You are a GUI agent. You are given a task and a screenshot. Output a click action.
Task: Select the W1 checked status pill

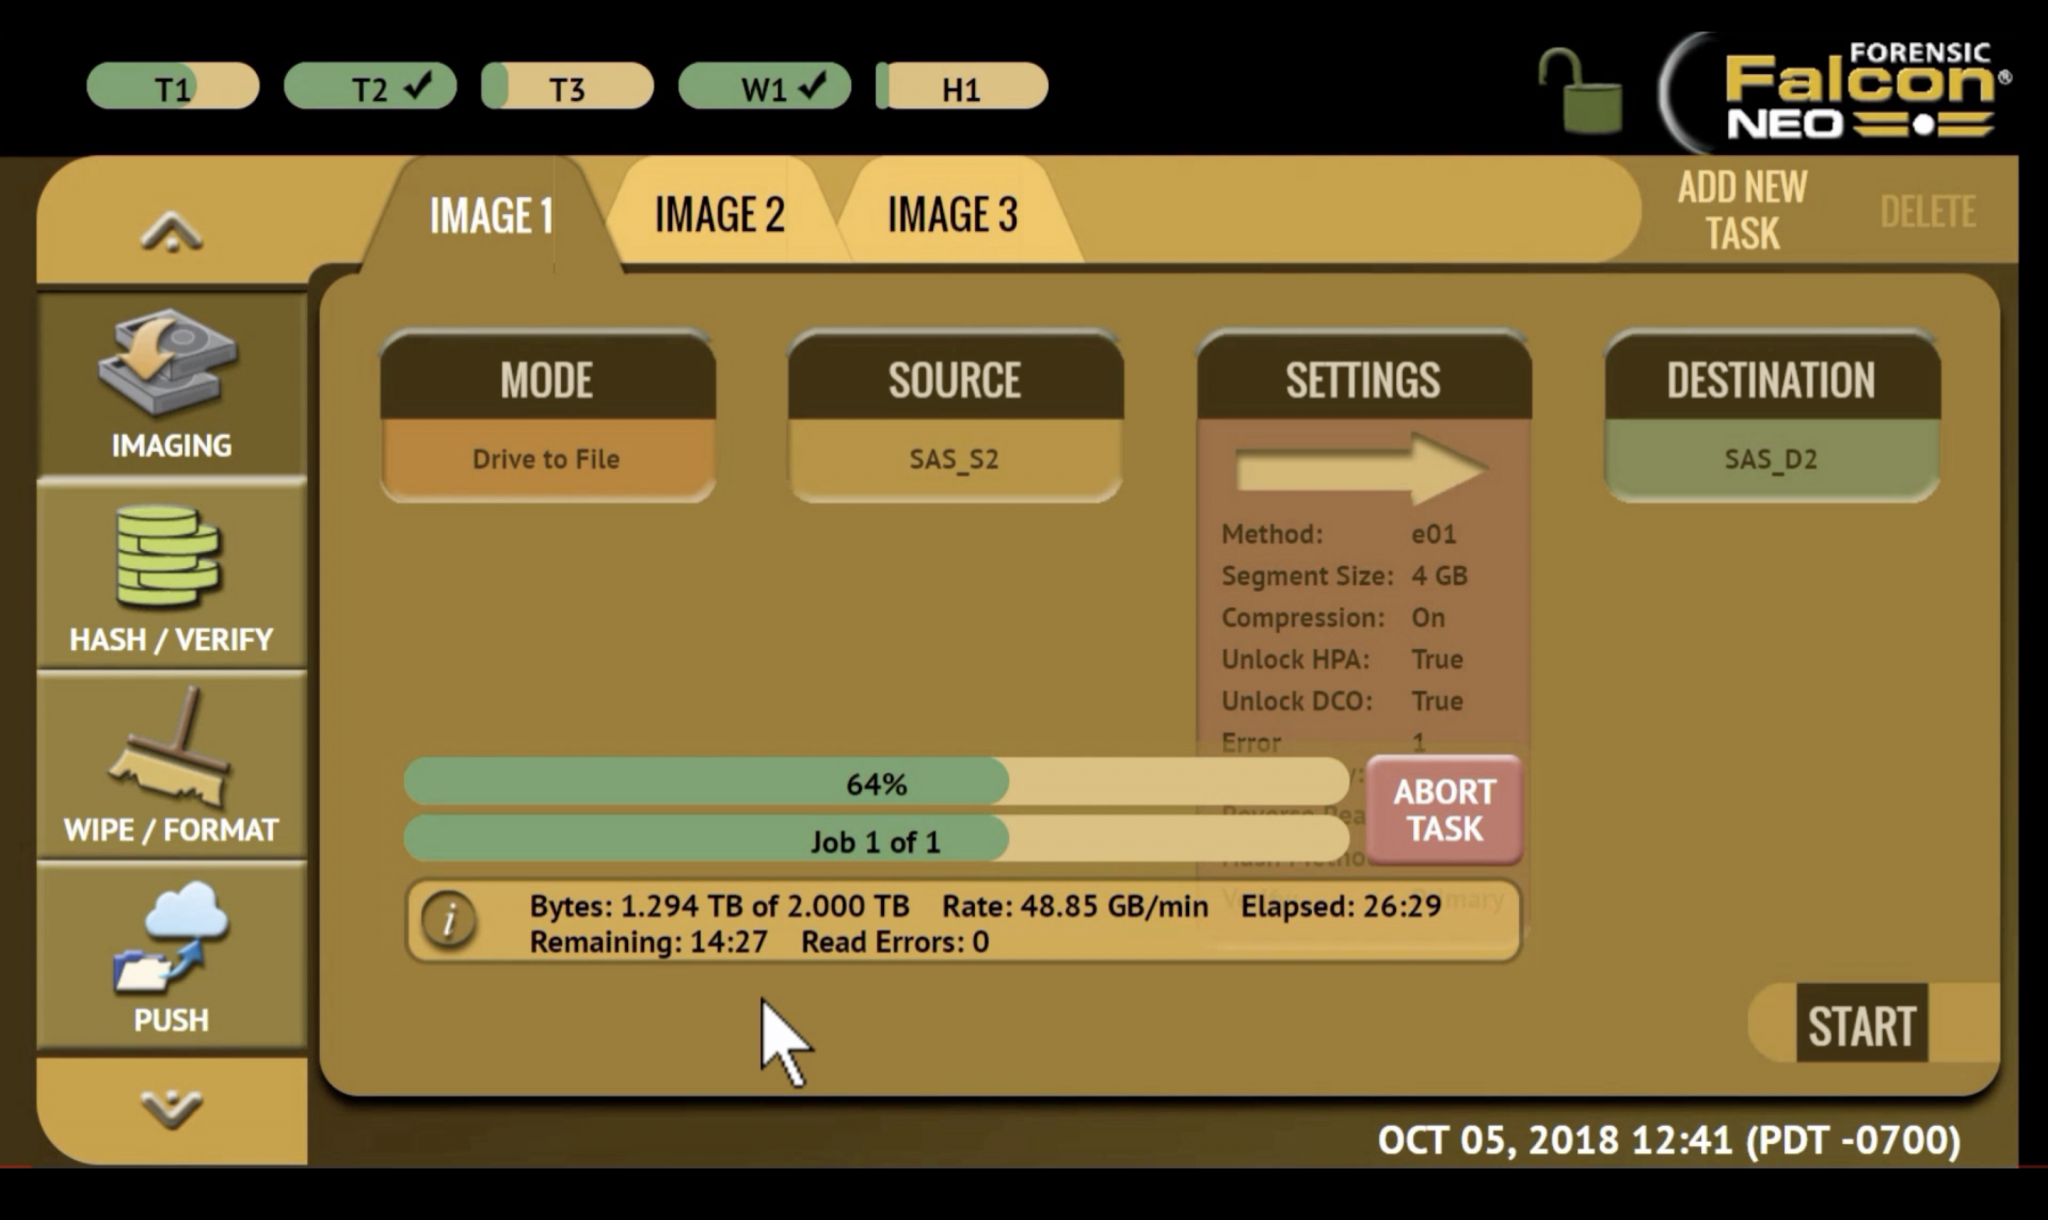click(x=764, y=88)
